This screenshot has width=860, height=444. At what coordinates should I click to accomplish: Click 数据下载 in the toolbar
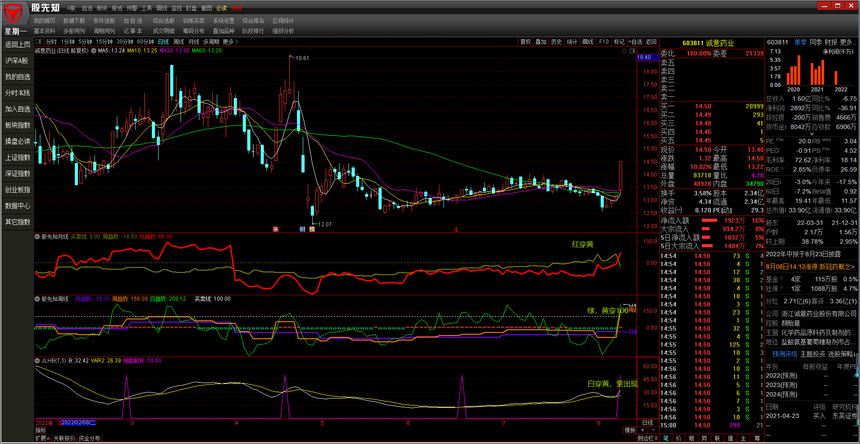click(74, 20)
